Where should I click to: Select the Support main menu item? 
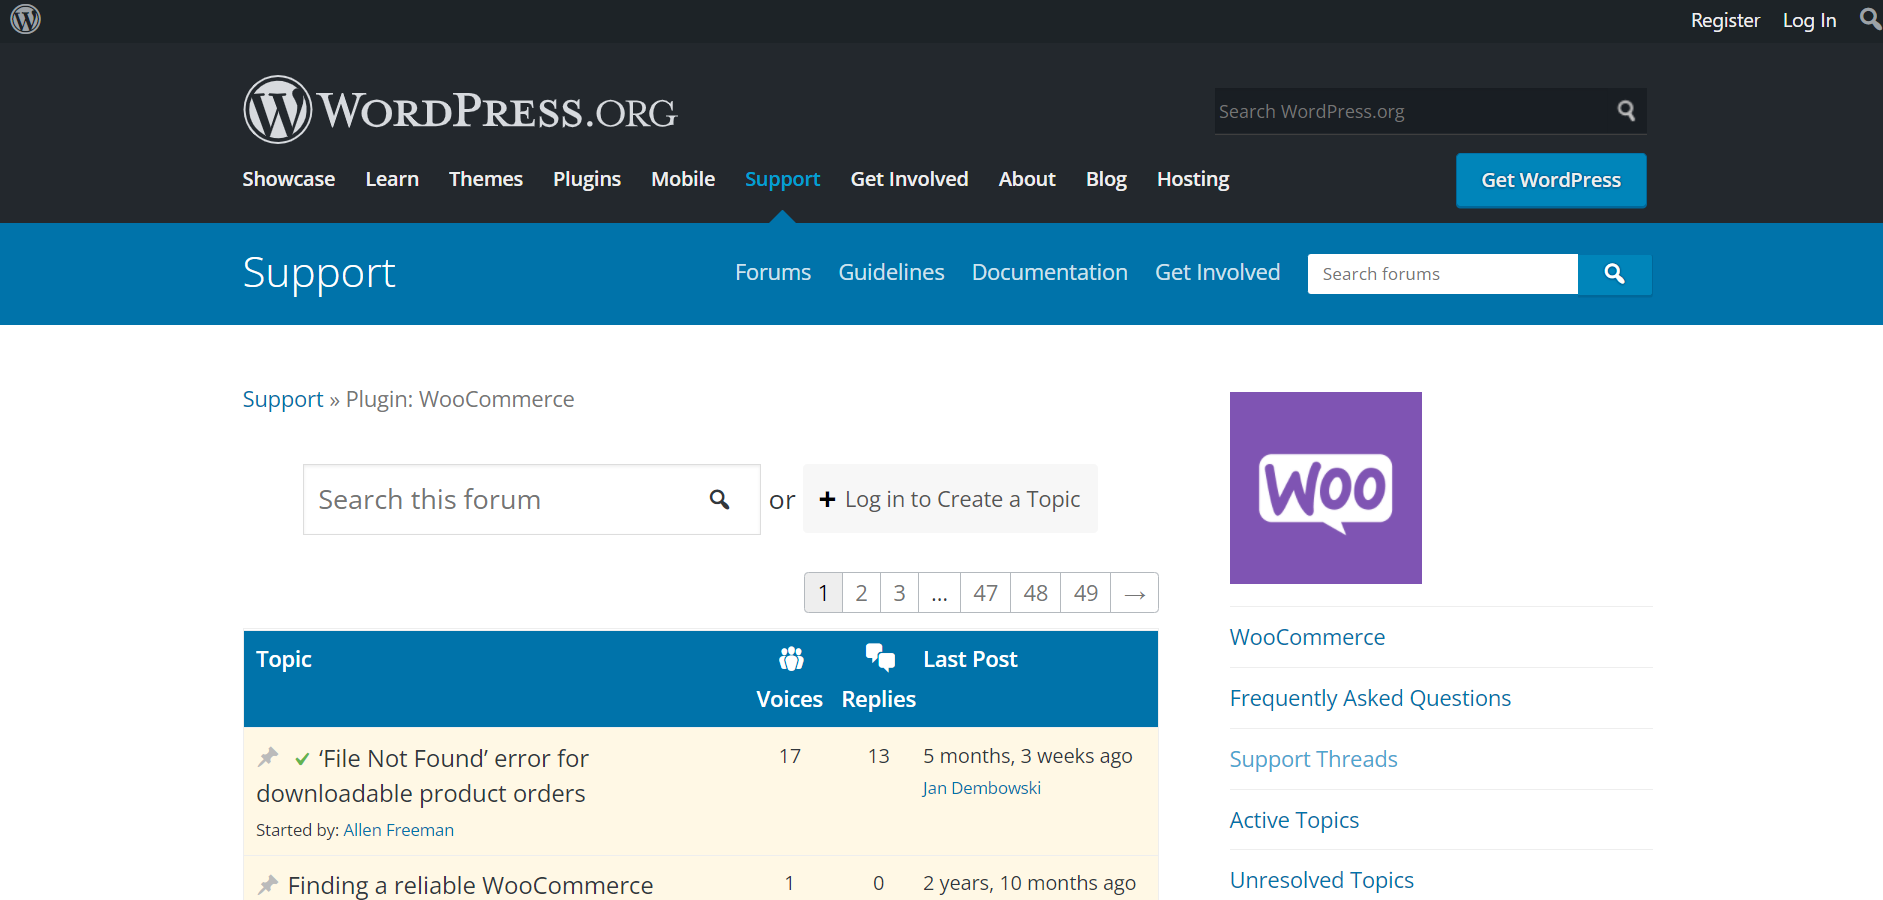pos(782,179)
